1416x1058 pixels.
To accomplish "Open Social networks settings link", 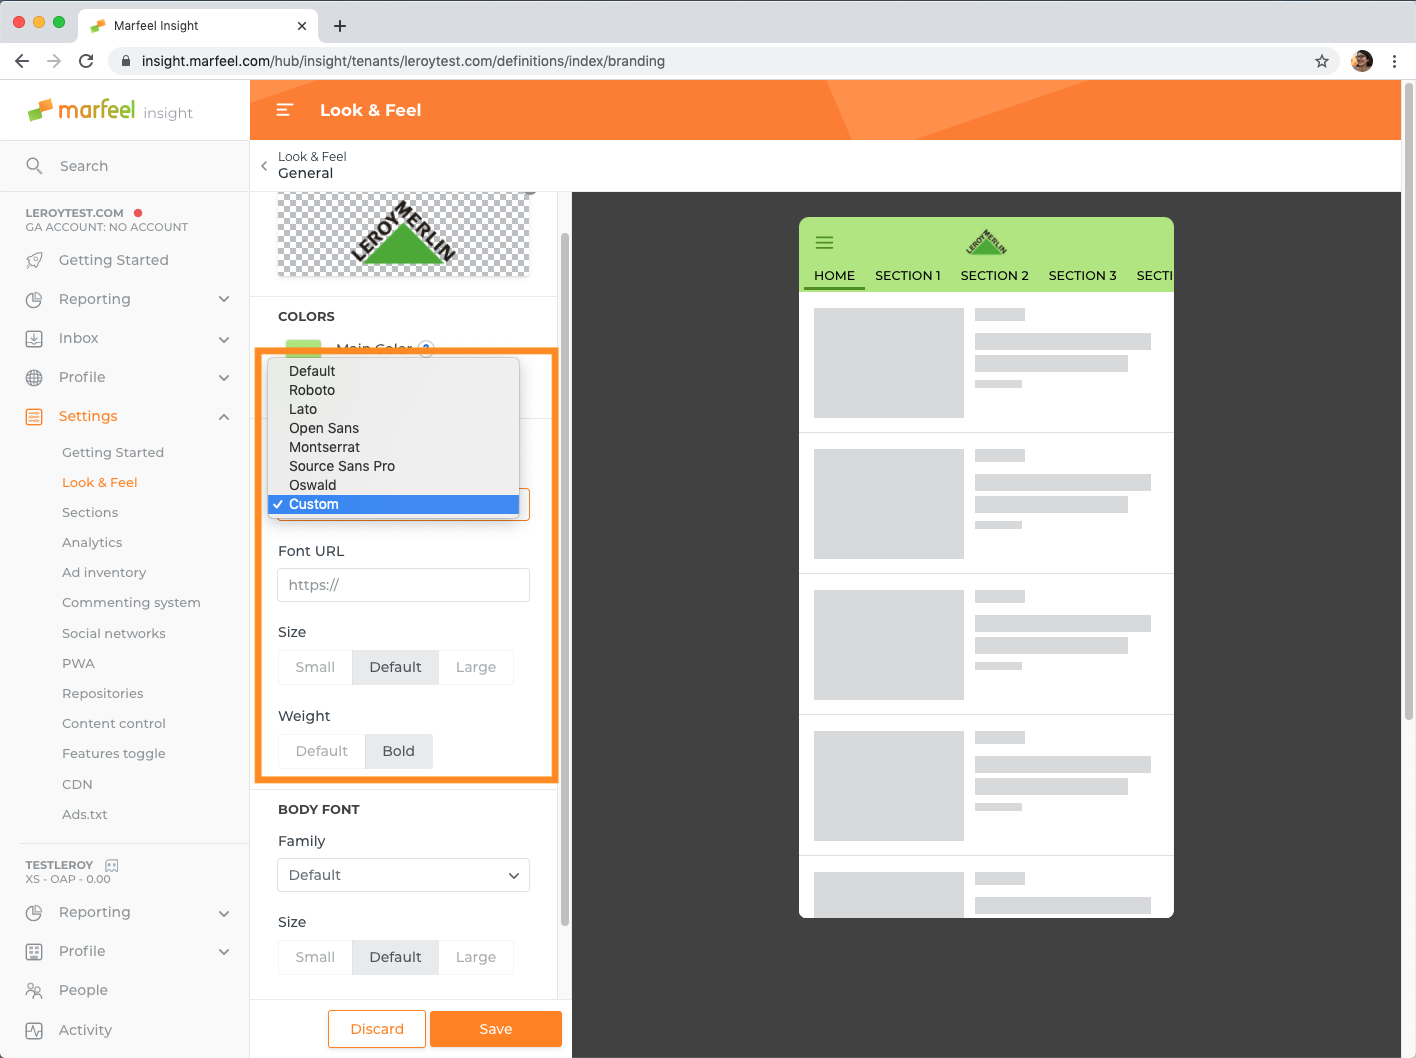I will click(x=114, y=633).
